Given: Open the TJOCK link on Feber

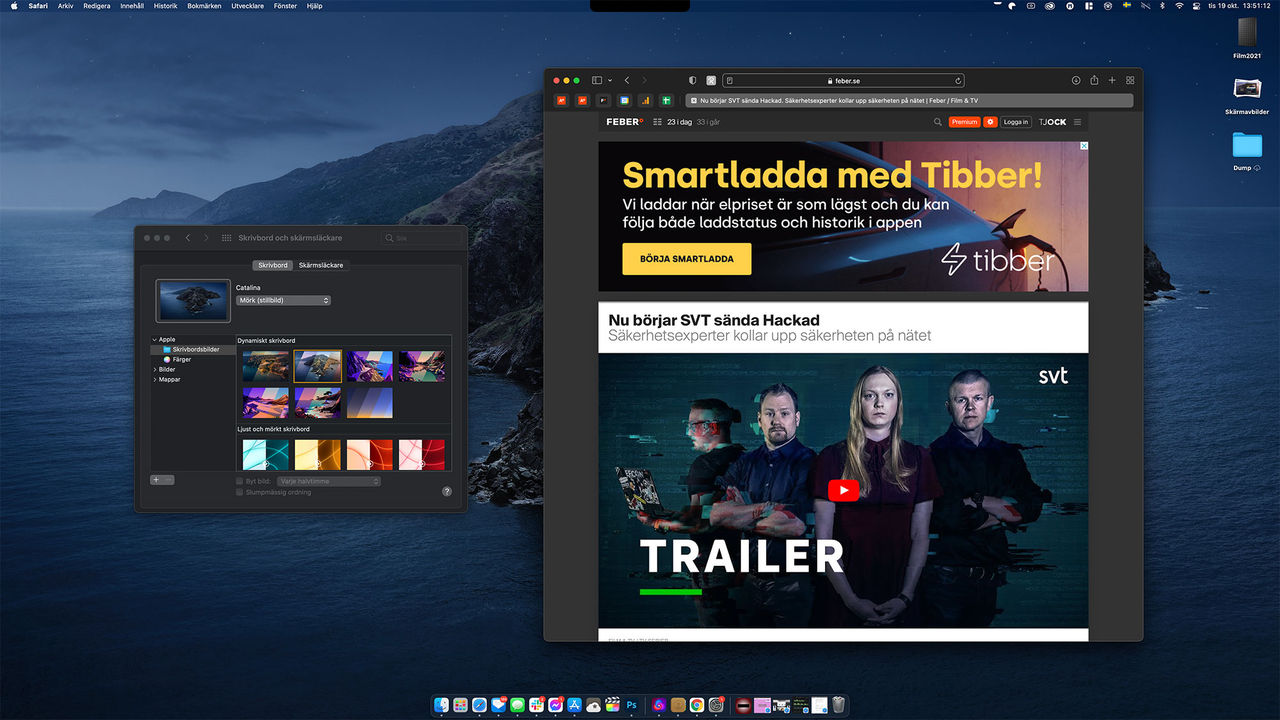Looking at the screenshot, I should [x=1052, y=122].
